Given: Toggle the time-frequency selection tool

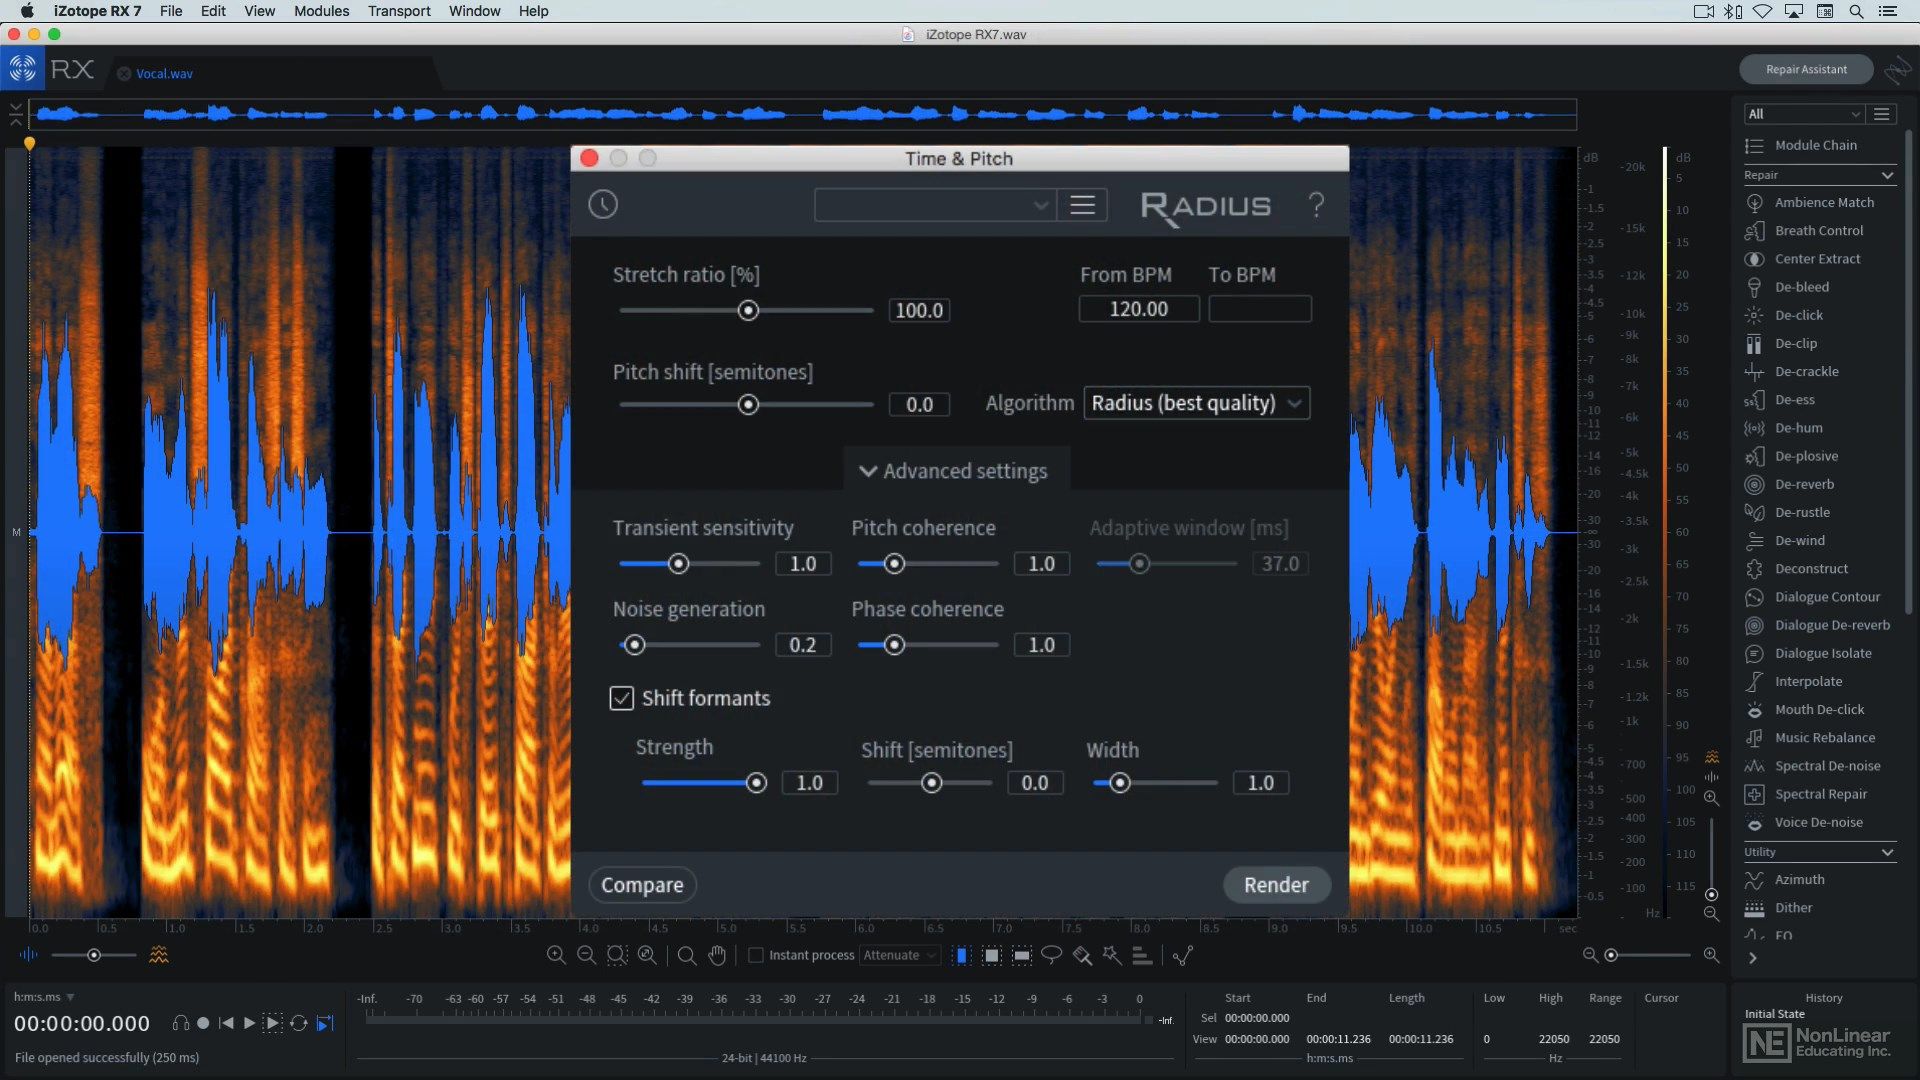Looking at the screenshot, I should (991, 955).
